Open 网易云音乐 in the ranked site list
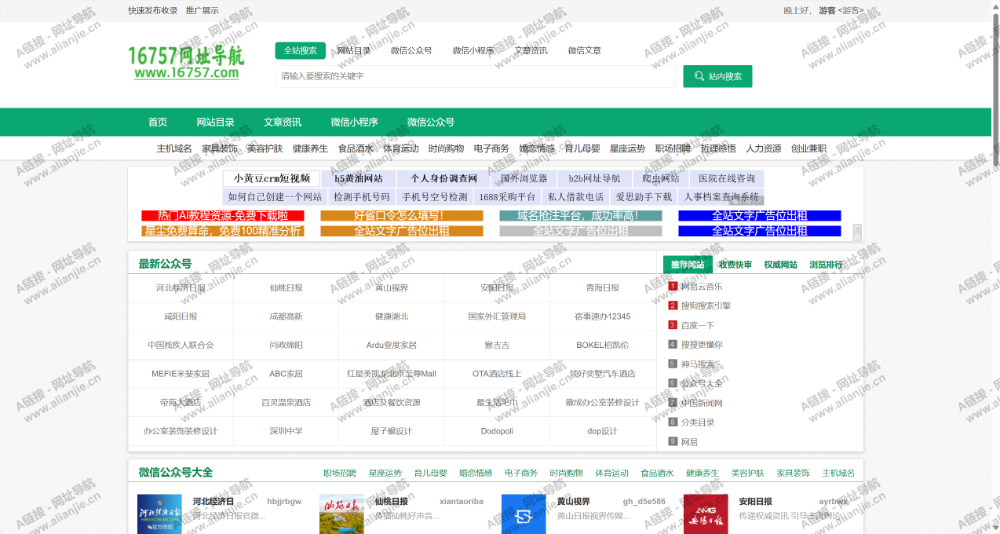1000x534 pixels. point(702,286)
